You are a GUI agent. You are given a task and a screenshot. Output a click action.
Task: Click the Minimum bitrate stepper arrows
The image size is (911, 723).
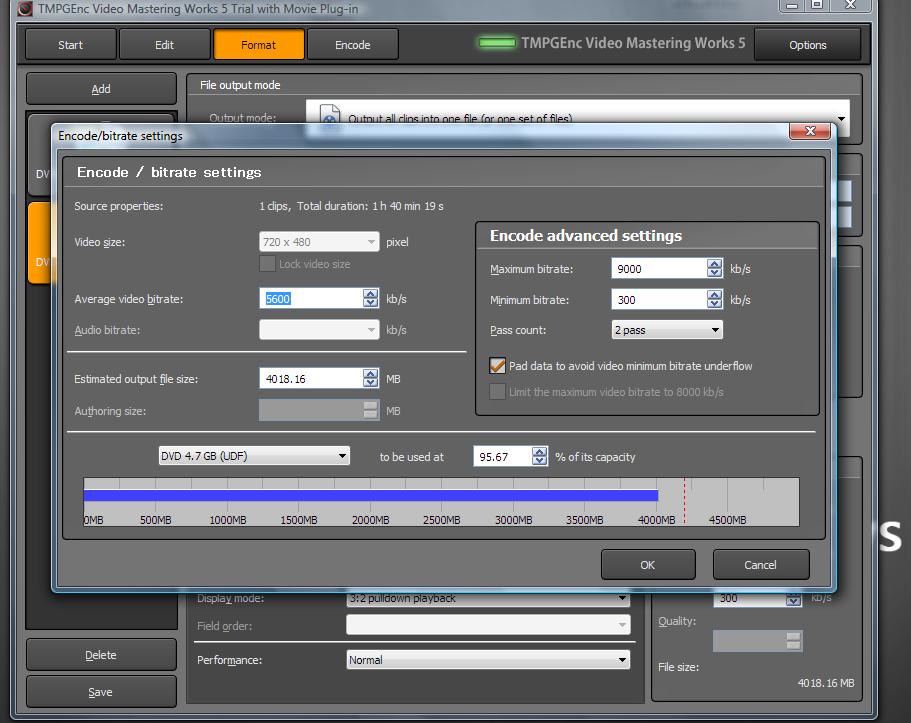(715, 300)
